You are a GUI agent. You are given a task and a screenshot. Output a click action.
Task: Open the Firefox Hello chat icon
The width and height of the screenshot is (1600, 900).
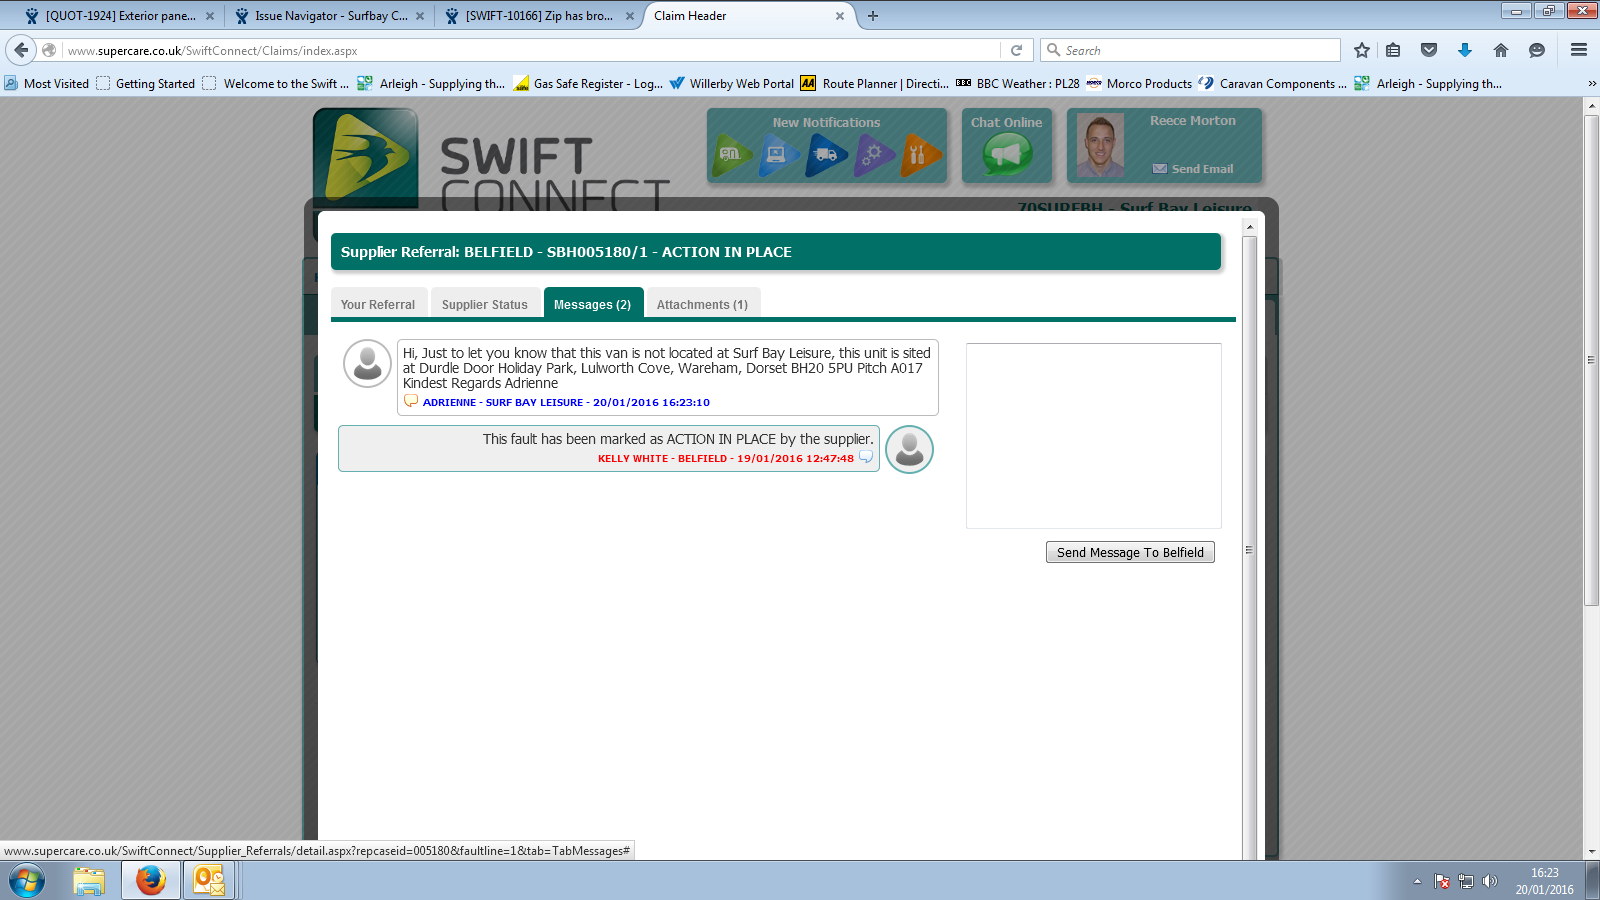click(1537, 50)
